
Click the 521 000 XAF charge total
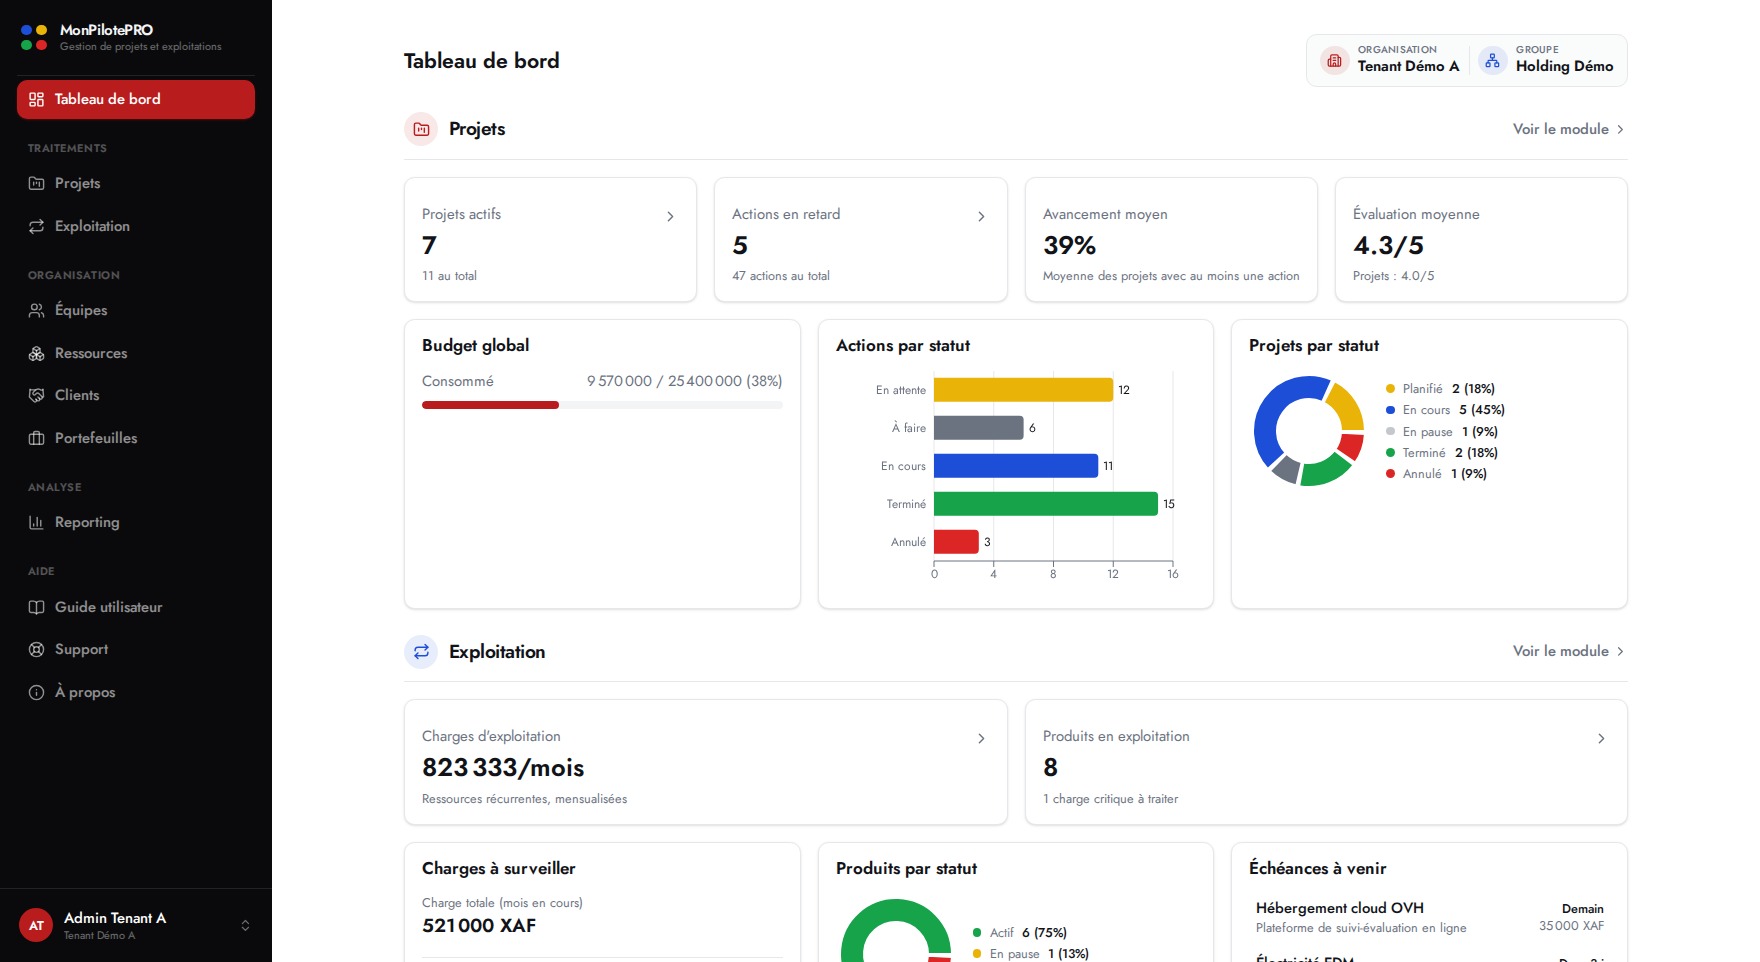click(479, 926)
